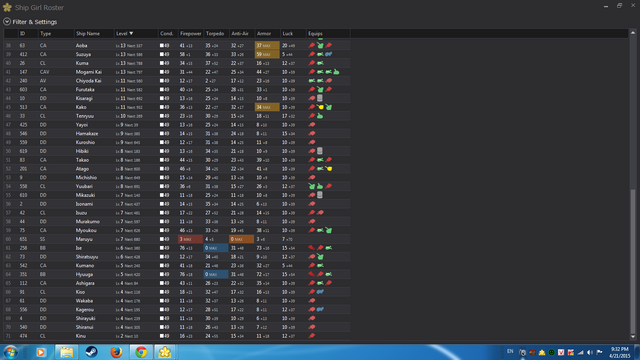The image size is (640, 360).
Task: Click the yellow equip icon in Kako's row
Action: pyautogui.click(x=320, y=107)
